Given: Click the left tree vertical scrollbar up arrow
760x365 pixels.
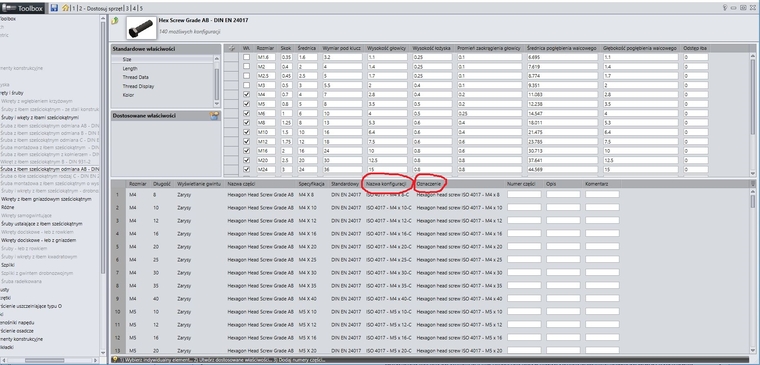Looking at the screenshot, I should point(103,19).
